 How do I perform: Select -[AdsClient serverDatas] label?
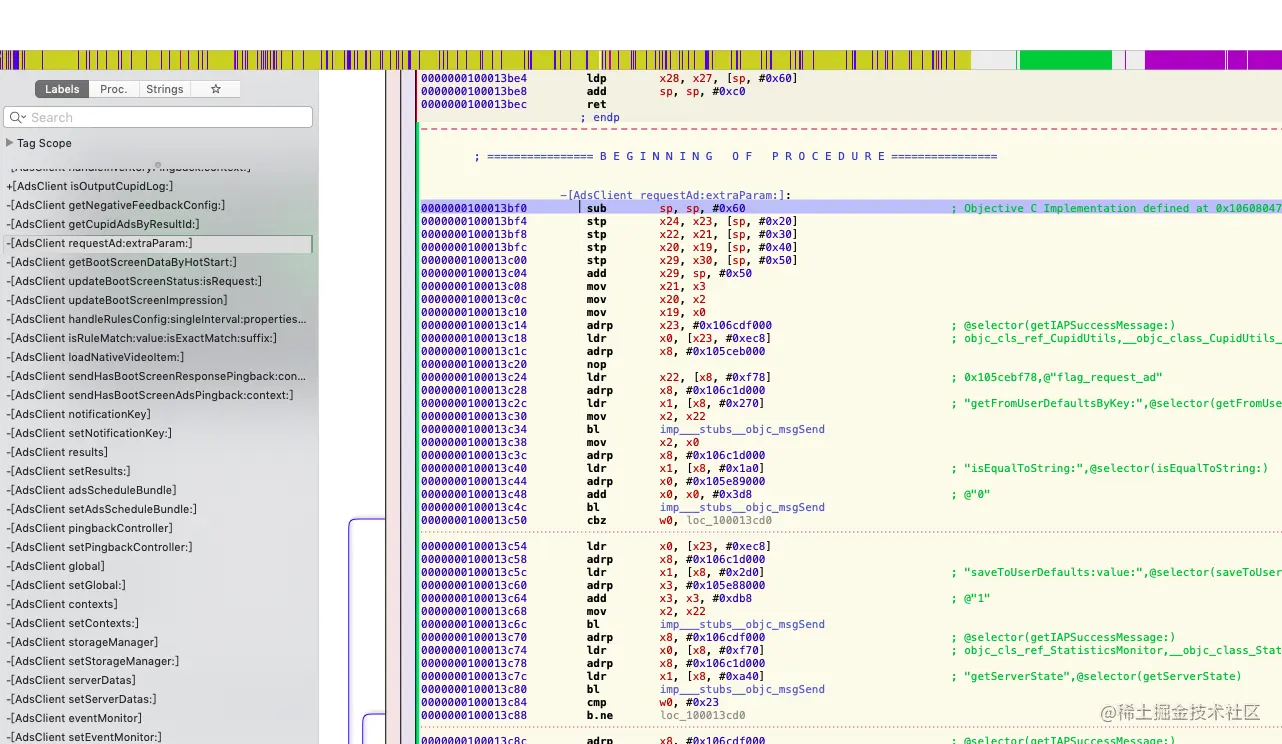click(x=71, y=680)
